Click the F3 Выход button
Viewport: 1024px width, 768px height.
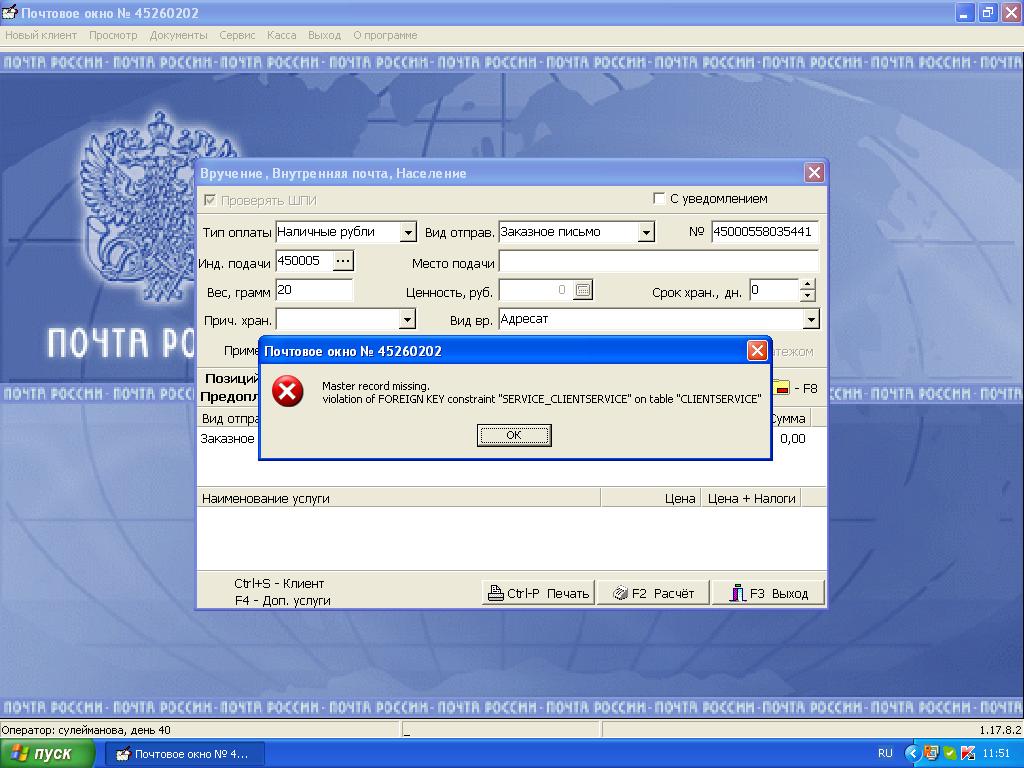pos(768,593)
